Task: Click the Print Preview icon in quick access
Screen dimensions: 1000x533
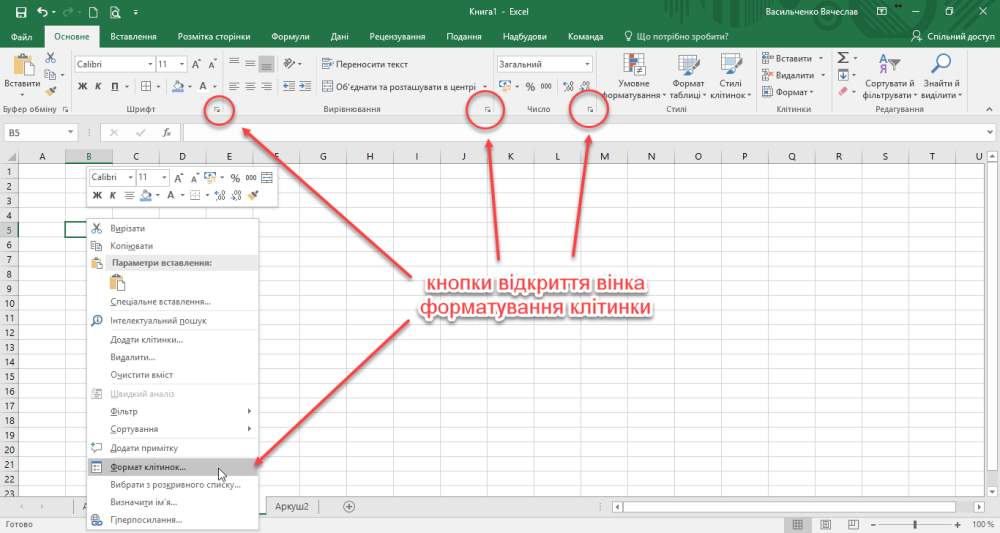Action: tap(115, 12)
